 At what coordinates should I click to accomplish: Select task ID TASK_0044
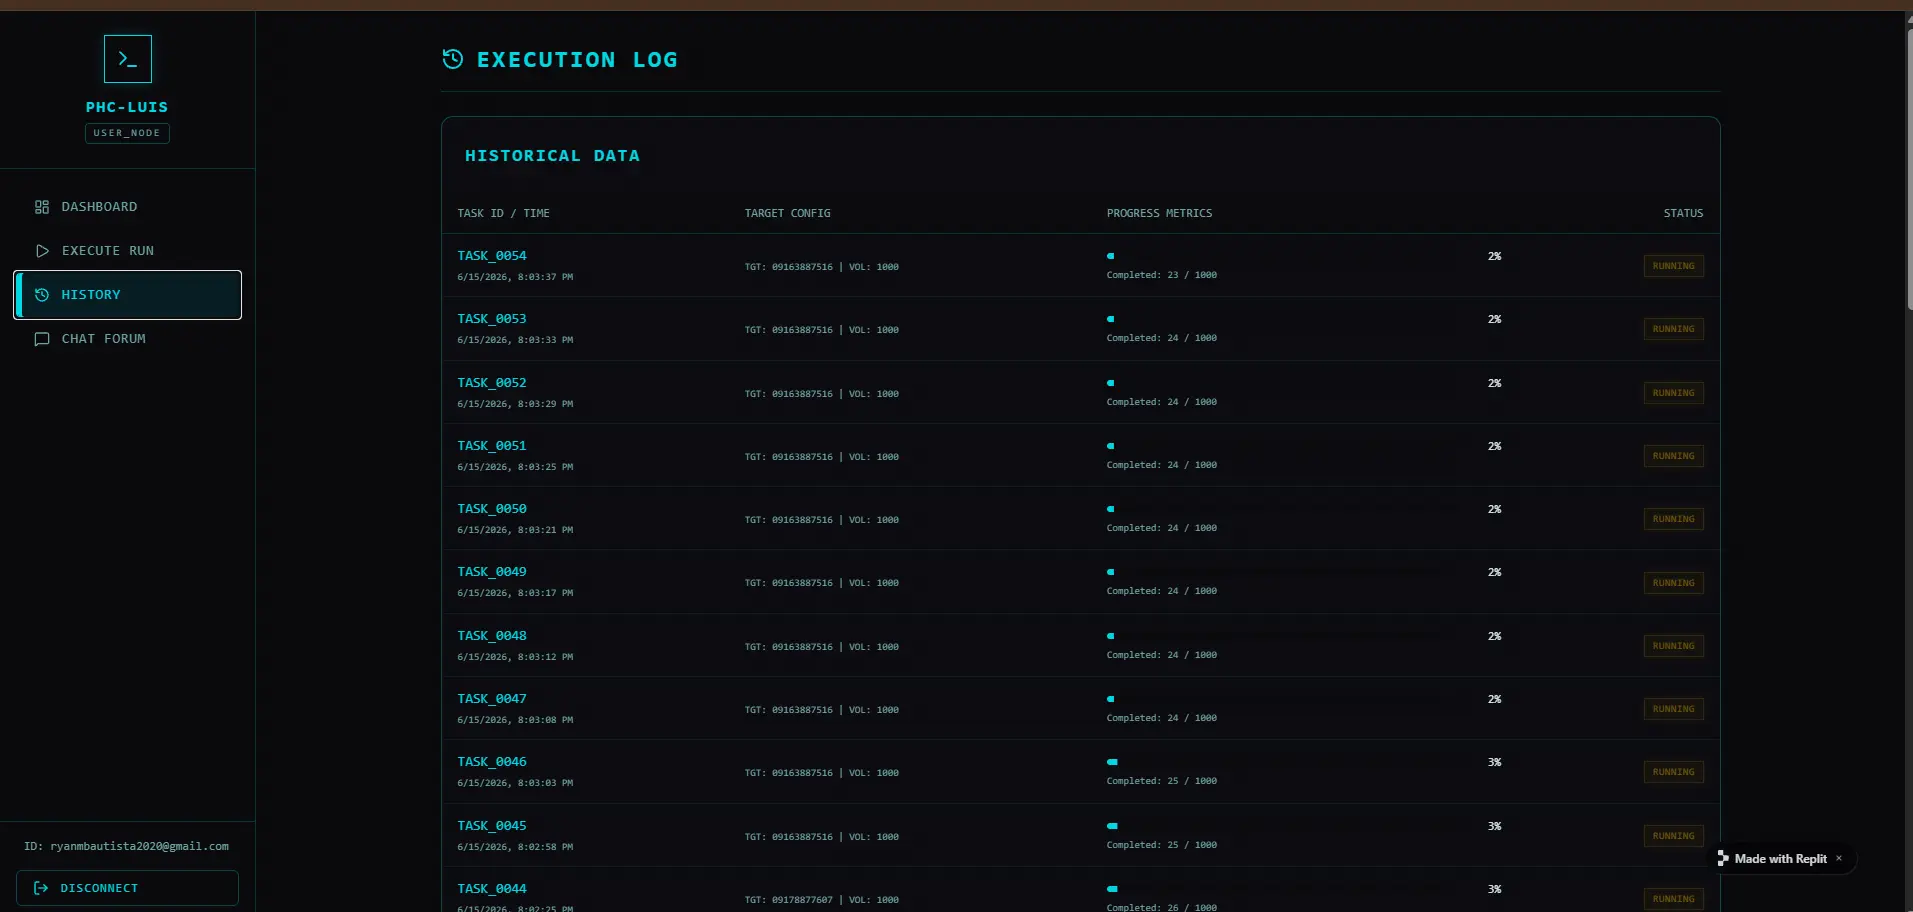tap(492, 889)
